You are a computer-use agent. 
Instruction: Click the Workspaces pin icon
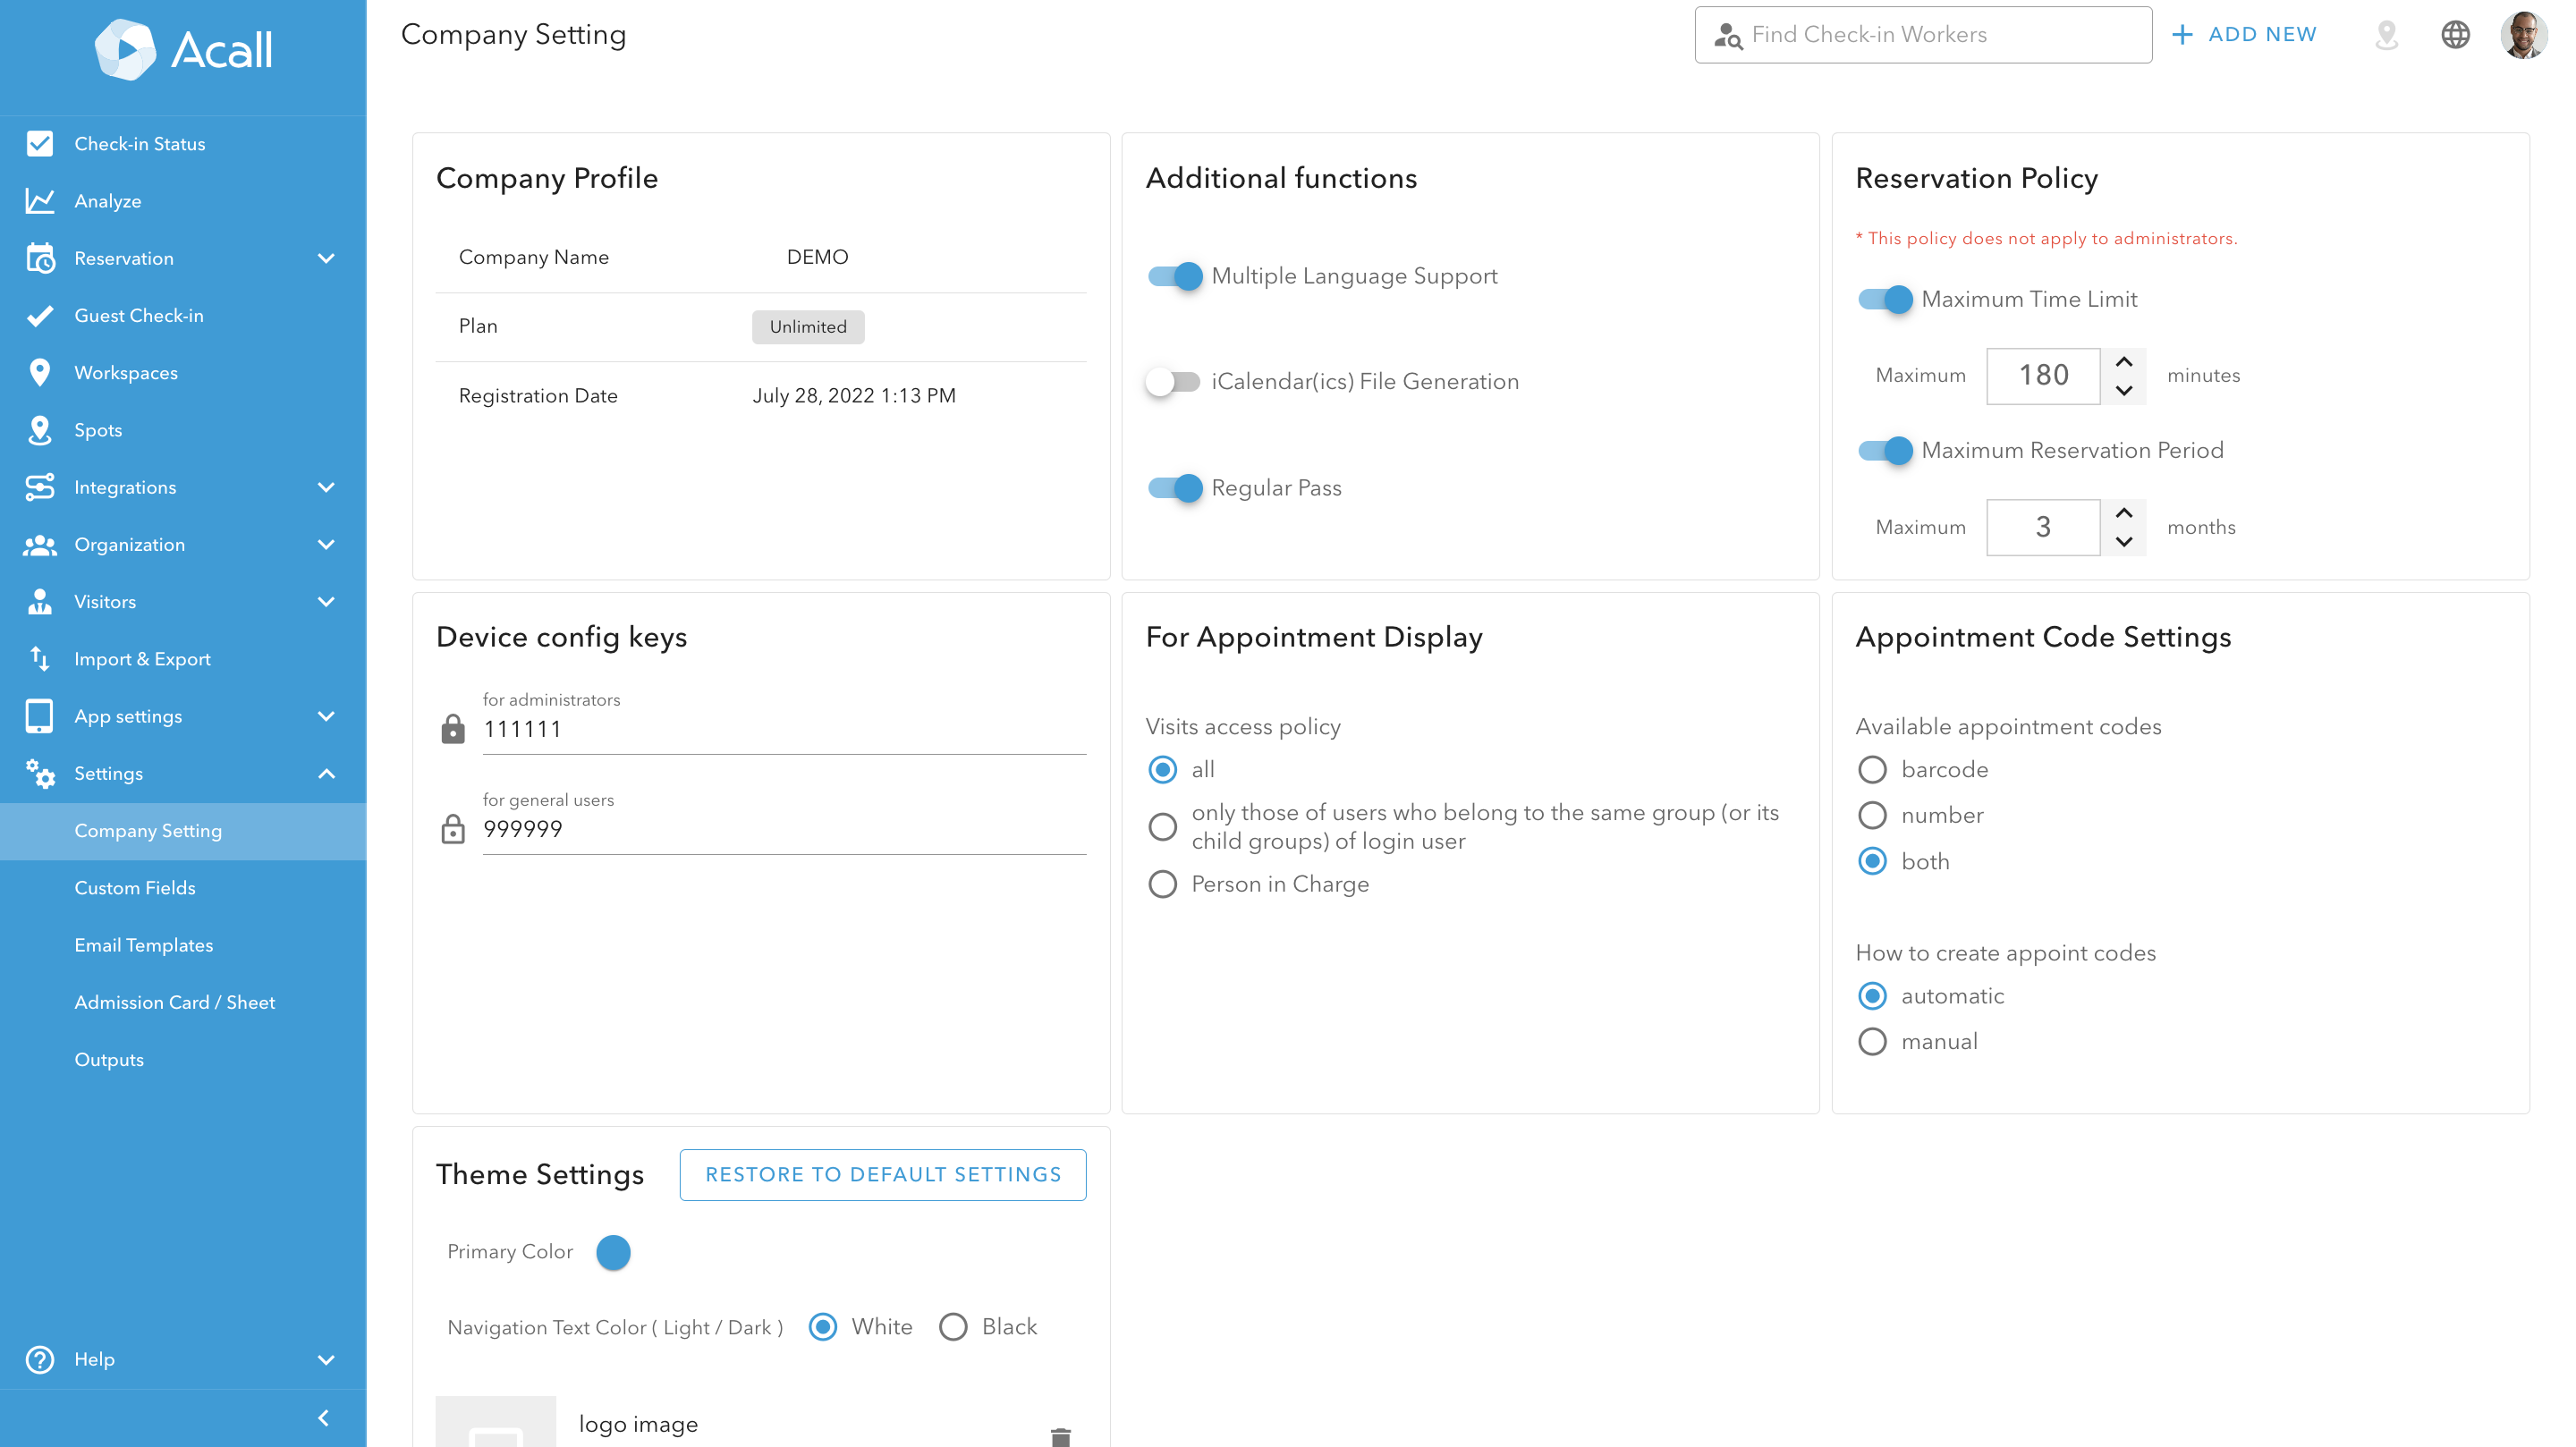(x=40, y=373)
